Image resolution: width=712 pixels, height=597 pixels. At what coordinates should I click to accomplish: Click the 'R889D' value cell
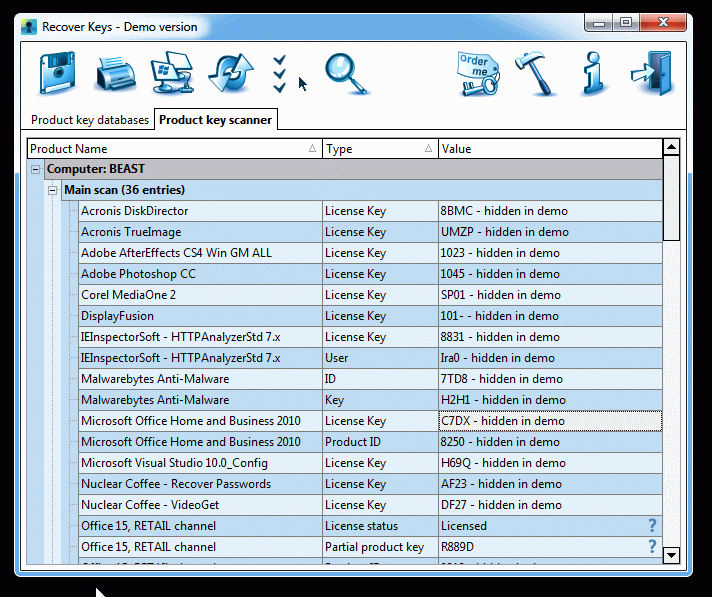pyautogui.click(x=550, y=547)
